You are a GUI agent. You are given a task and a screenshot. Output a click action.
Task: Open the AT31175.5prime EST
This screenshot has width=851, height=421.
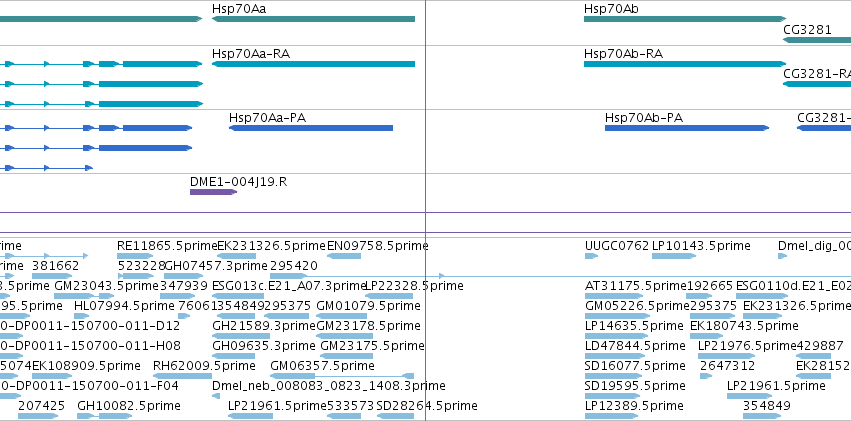612,296
